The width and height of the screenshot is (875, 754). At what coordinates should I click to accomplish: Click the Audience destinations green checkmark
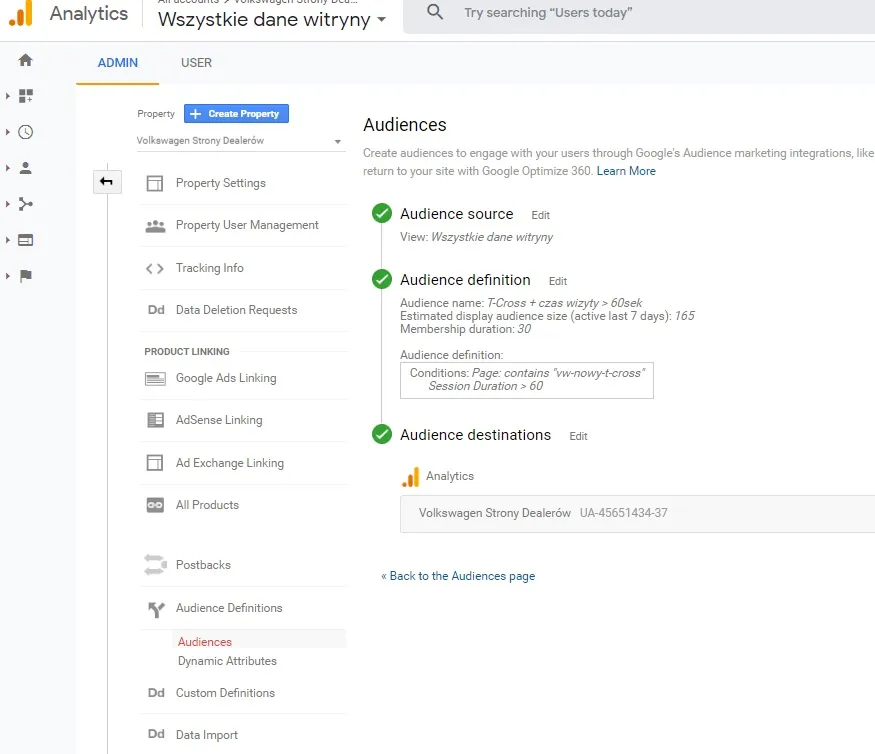tap(382, 434)
